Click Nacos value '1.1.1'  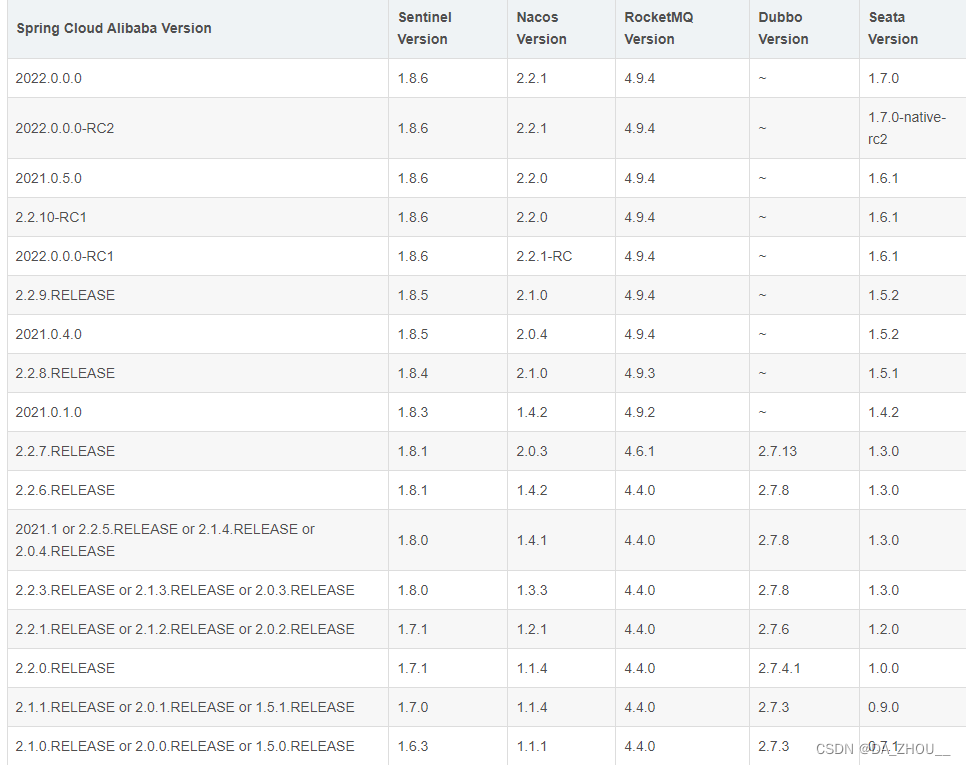point(532,746)
